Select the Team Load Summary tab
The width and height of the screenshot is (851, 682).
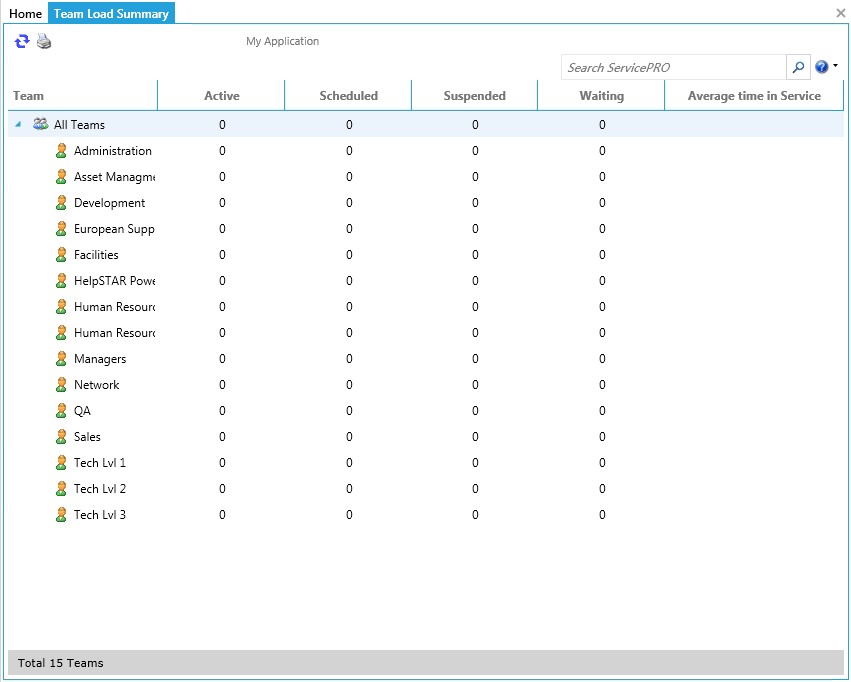[x=111, y=14]
